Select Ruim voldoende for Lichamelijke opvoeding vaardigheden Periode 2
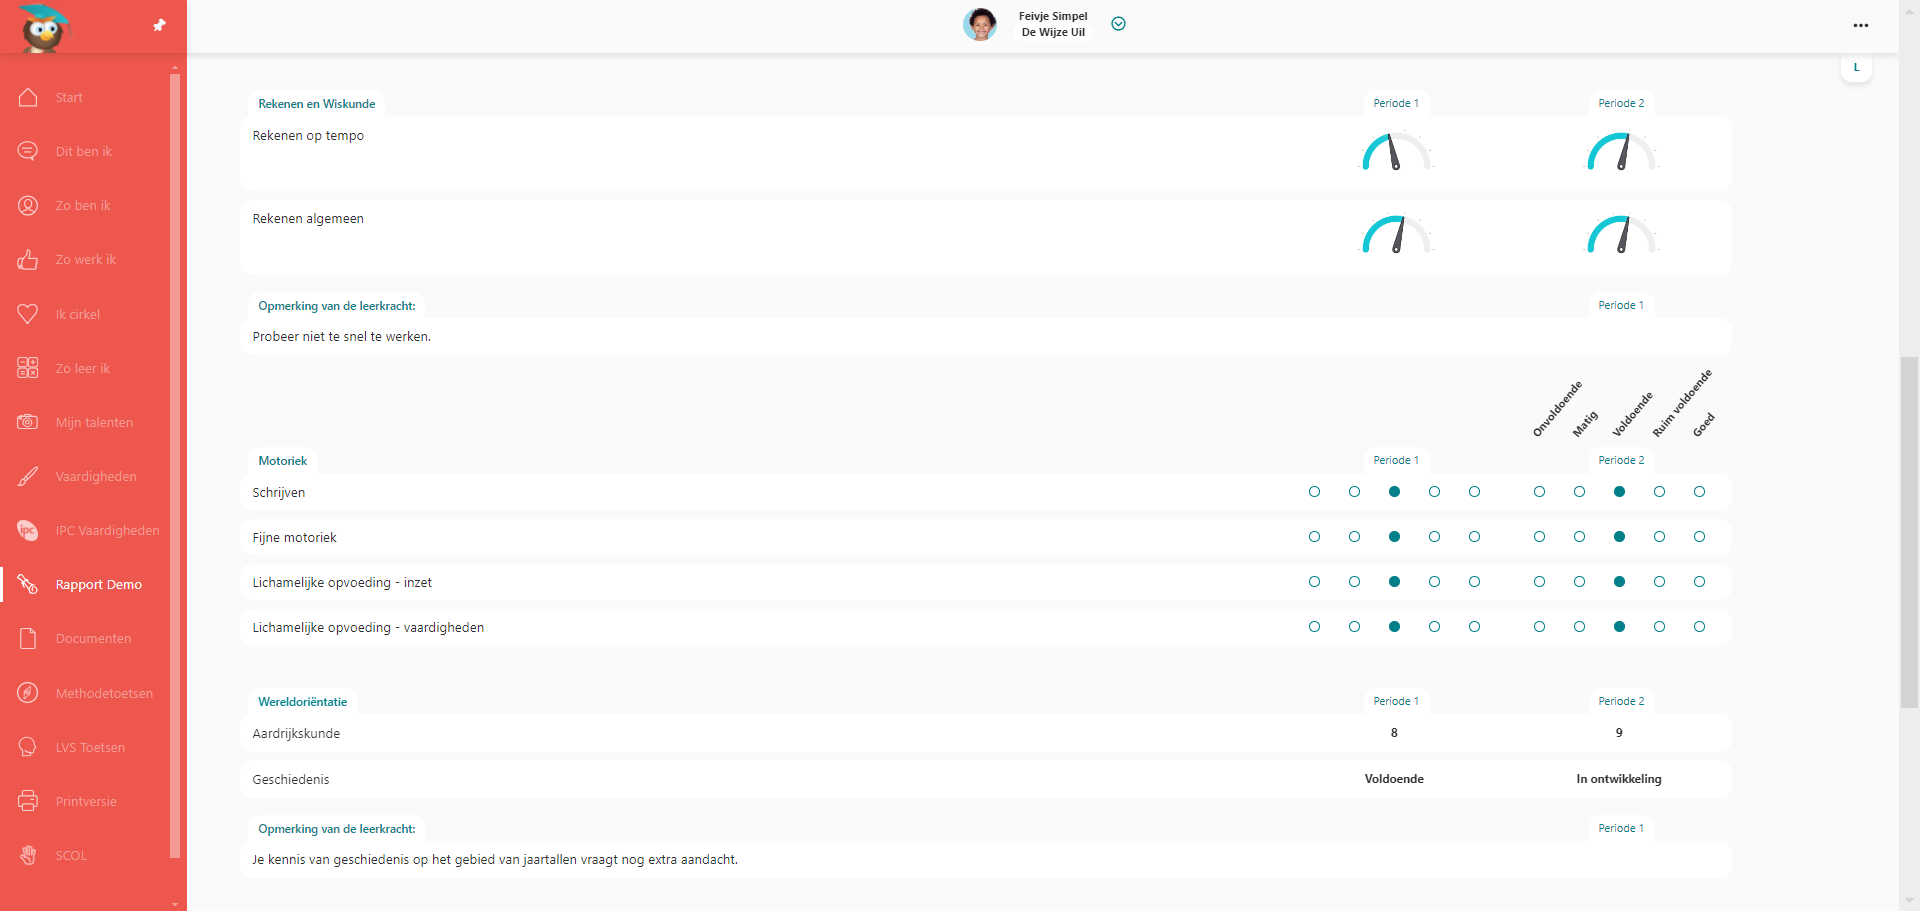1920x911 pixels. click(x=1659, y=627)
